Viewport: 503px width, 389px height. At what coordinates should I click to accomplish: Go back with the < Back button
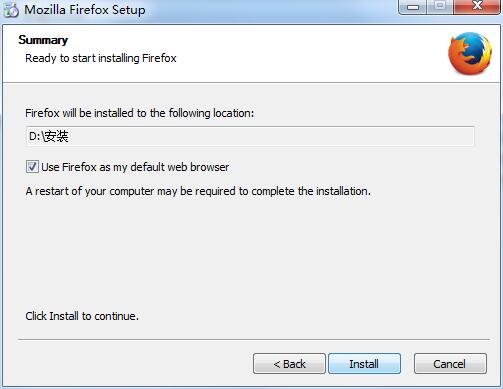point(289,363)
